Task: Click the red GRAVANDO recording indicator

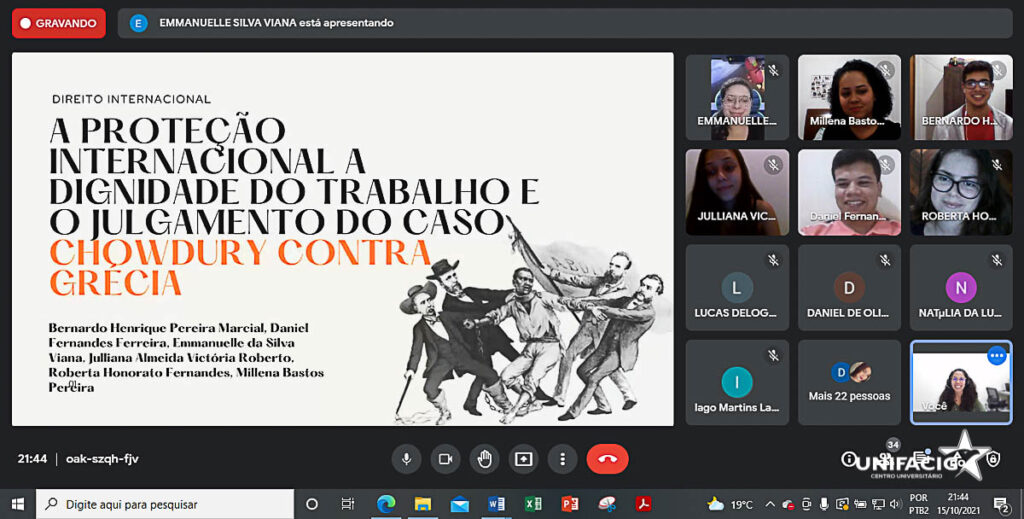Action: [59, 23]
